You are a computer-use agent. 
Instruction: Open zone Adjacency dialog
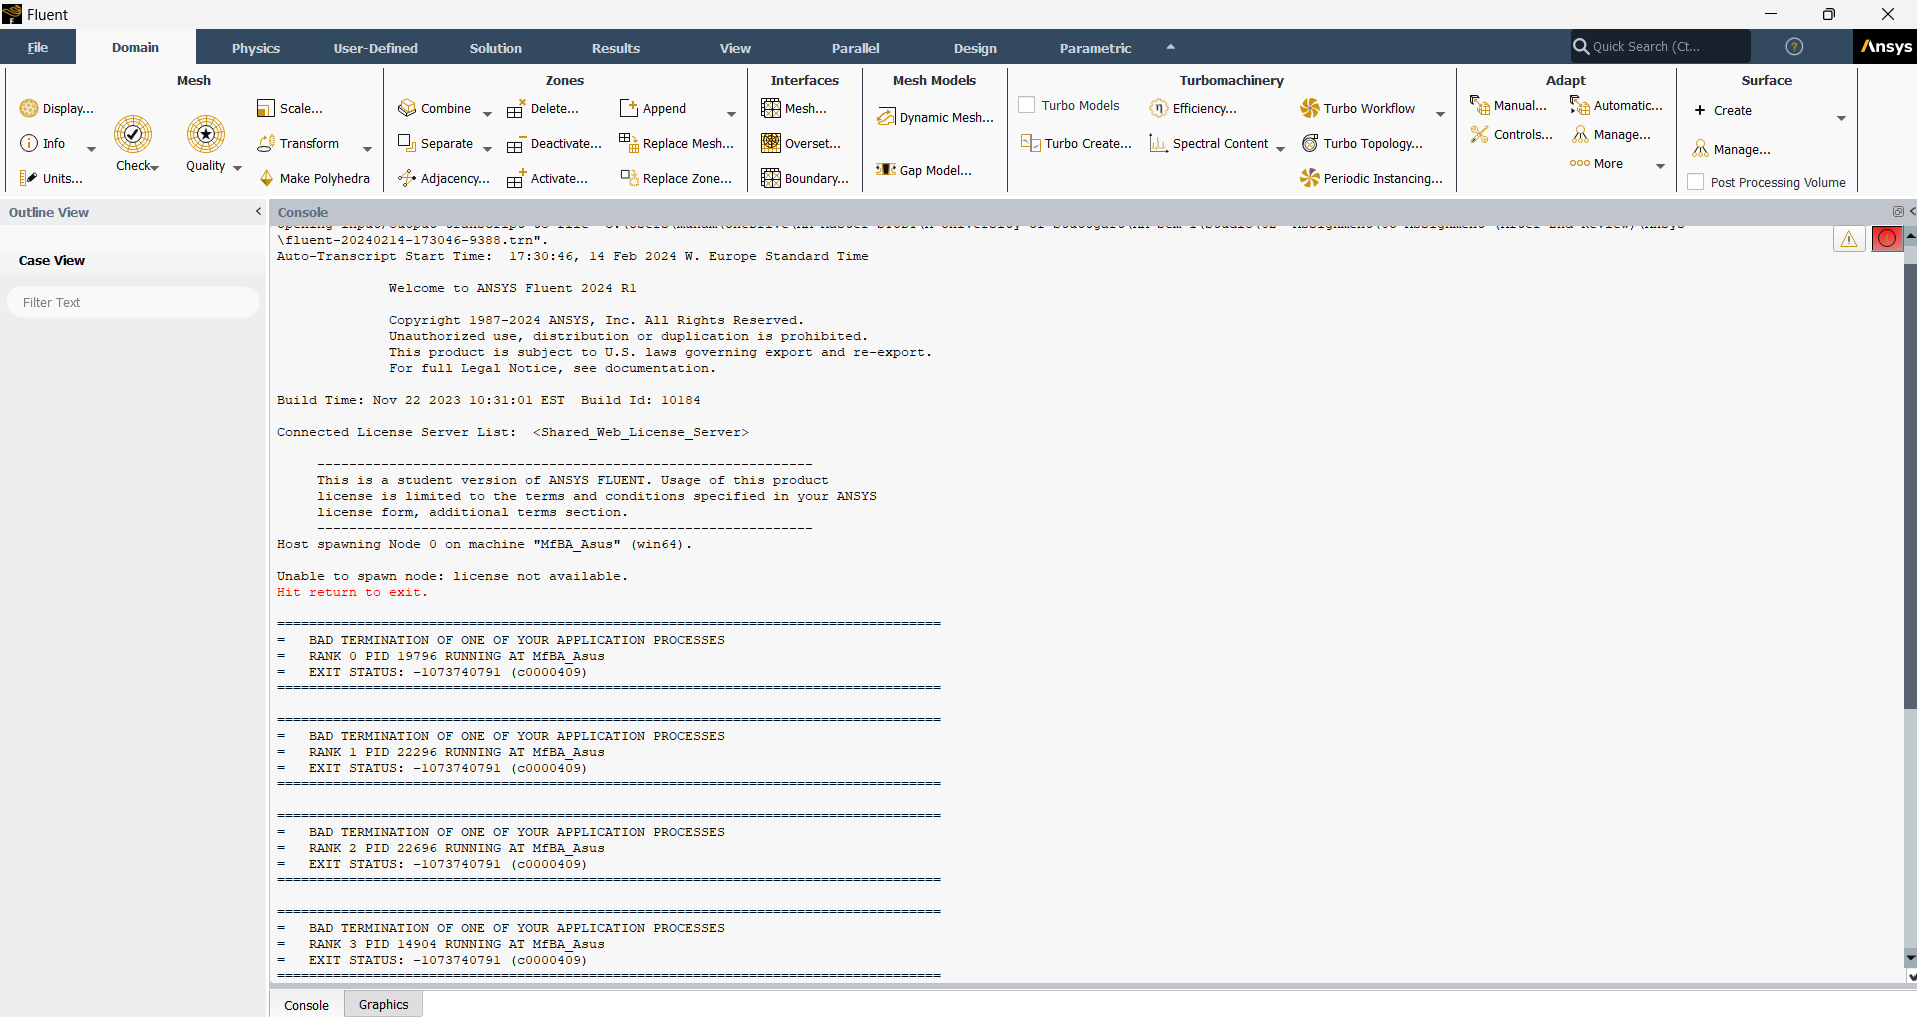tap(443, 178)
